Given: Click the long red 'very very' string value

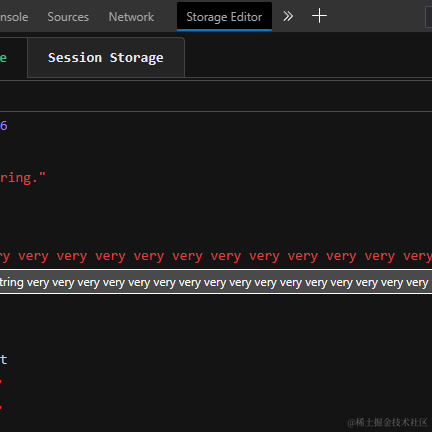Looking at the screenshot, I should [216, 256].
